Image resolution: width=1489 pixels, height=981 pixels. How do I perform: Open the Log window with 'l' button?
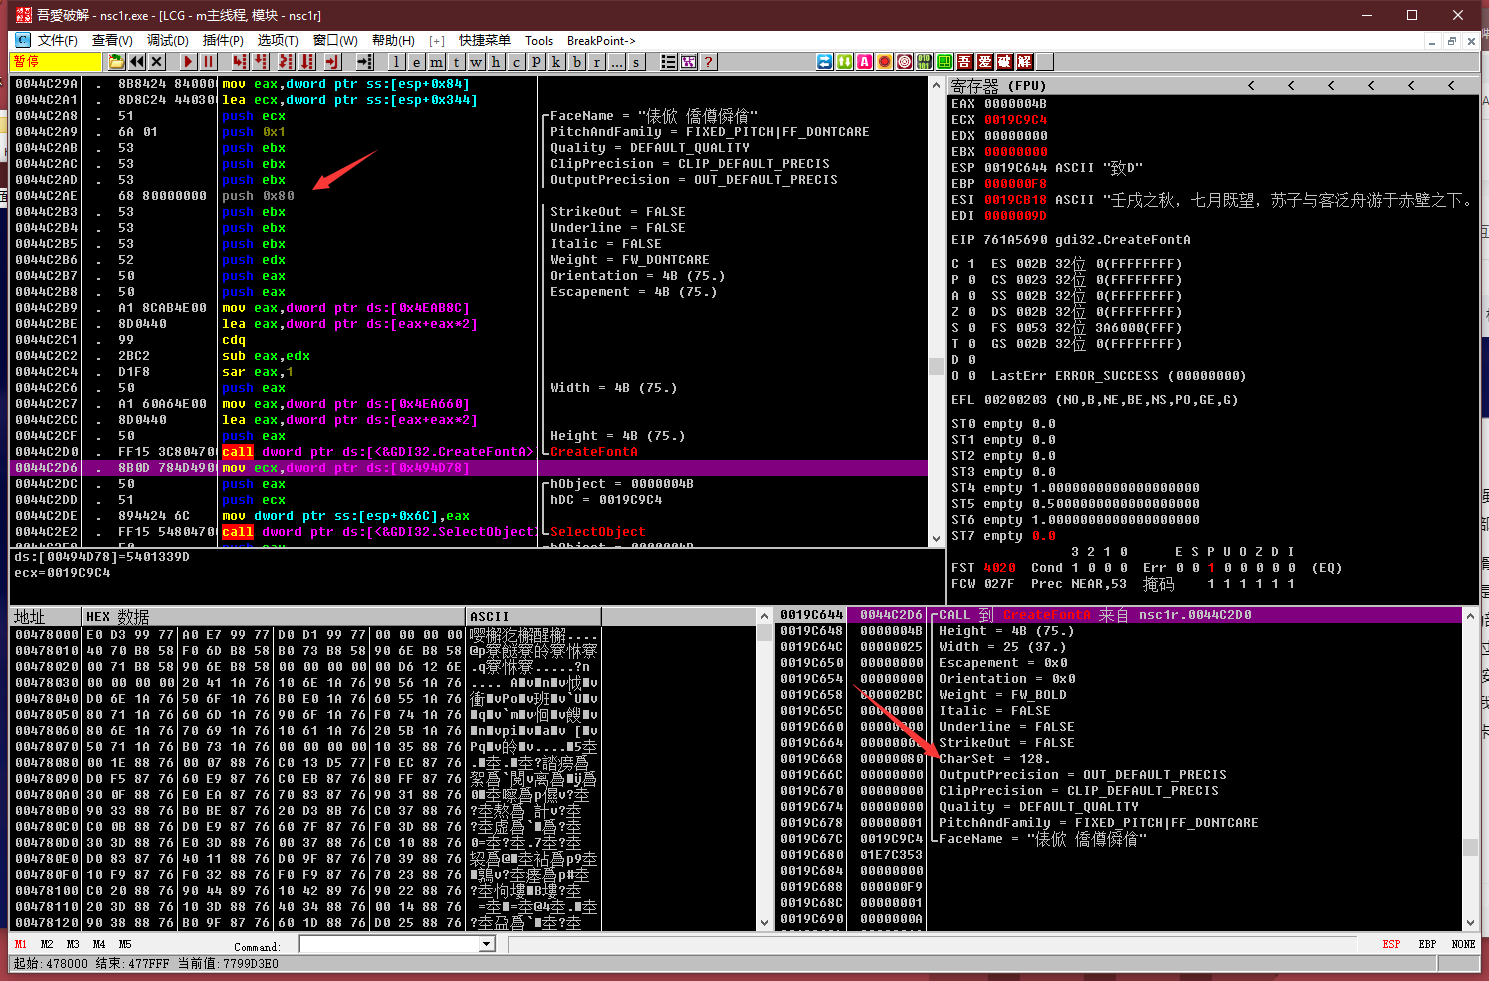(396, 62)
